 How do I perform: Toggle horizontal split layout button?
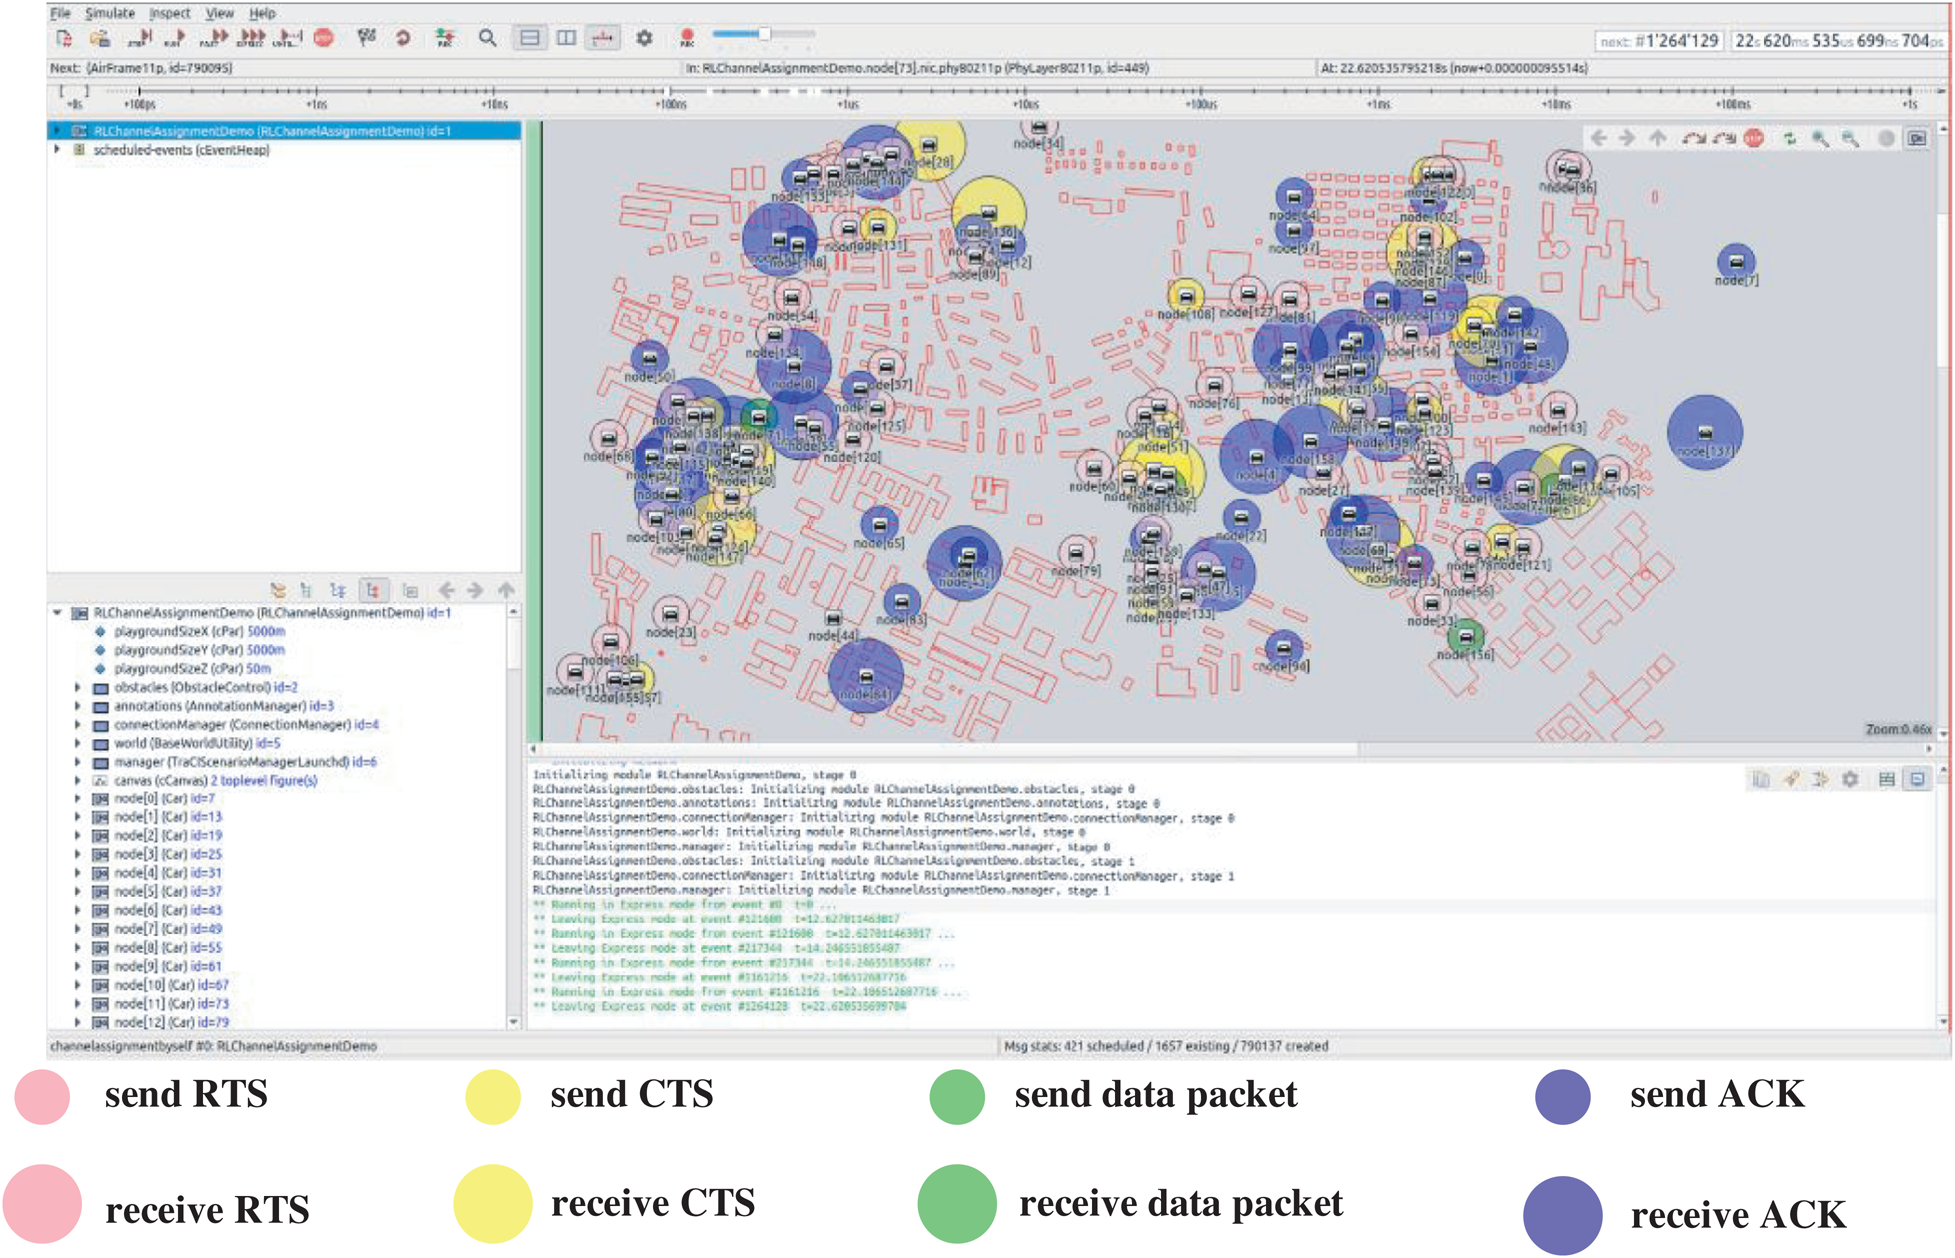click(x=529, y=38)
